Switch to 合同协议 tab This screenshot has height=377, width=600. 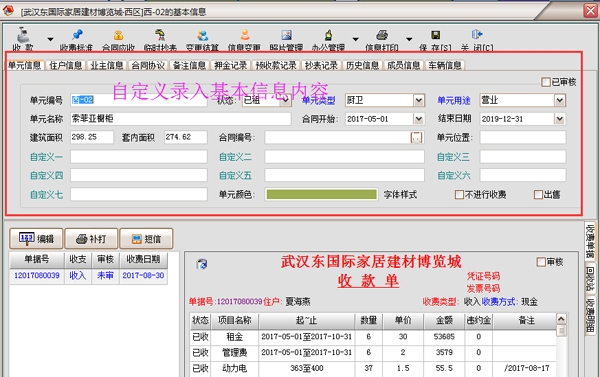148,65
